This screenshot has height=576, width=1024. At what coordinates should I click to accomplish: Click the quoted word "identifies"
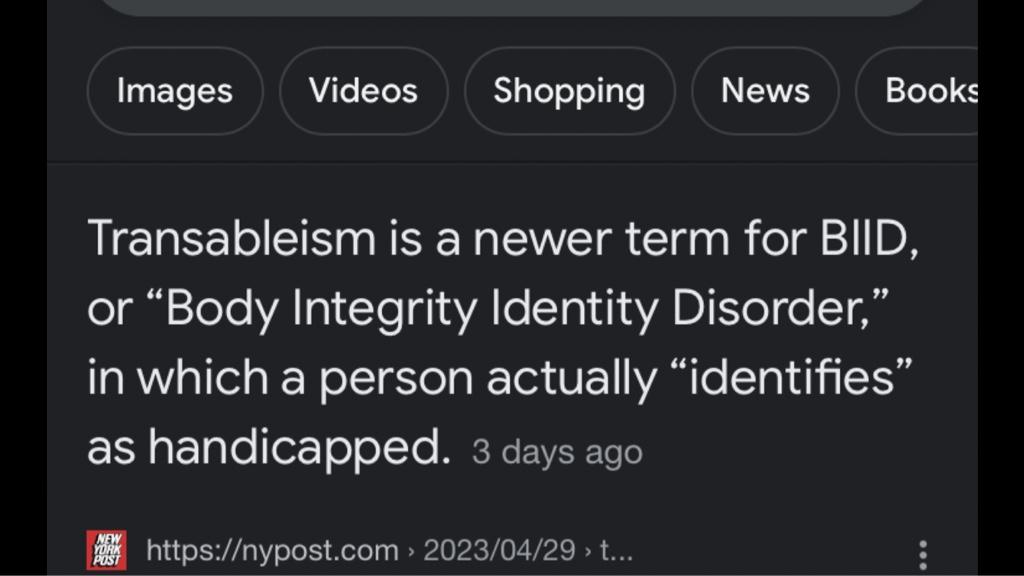pyautogui.click(x=792, y=377)
